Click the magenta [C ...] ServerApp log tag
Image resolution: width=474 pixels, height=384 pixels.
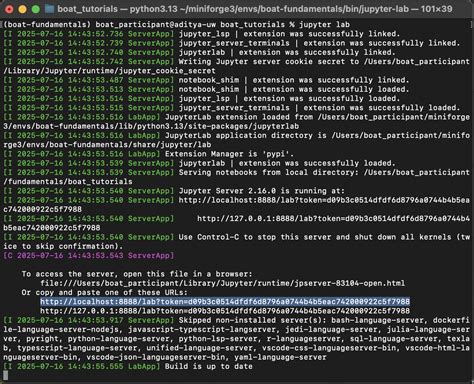(89, 256)
